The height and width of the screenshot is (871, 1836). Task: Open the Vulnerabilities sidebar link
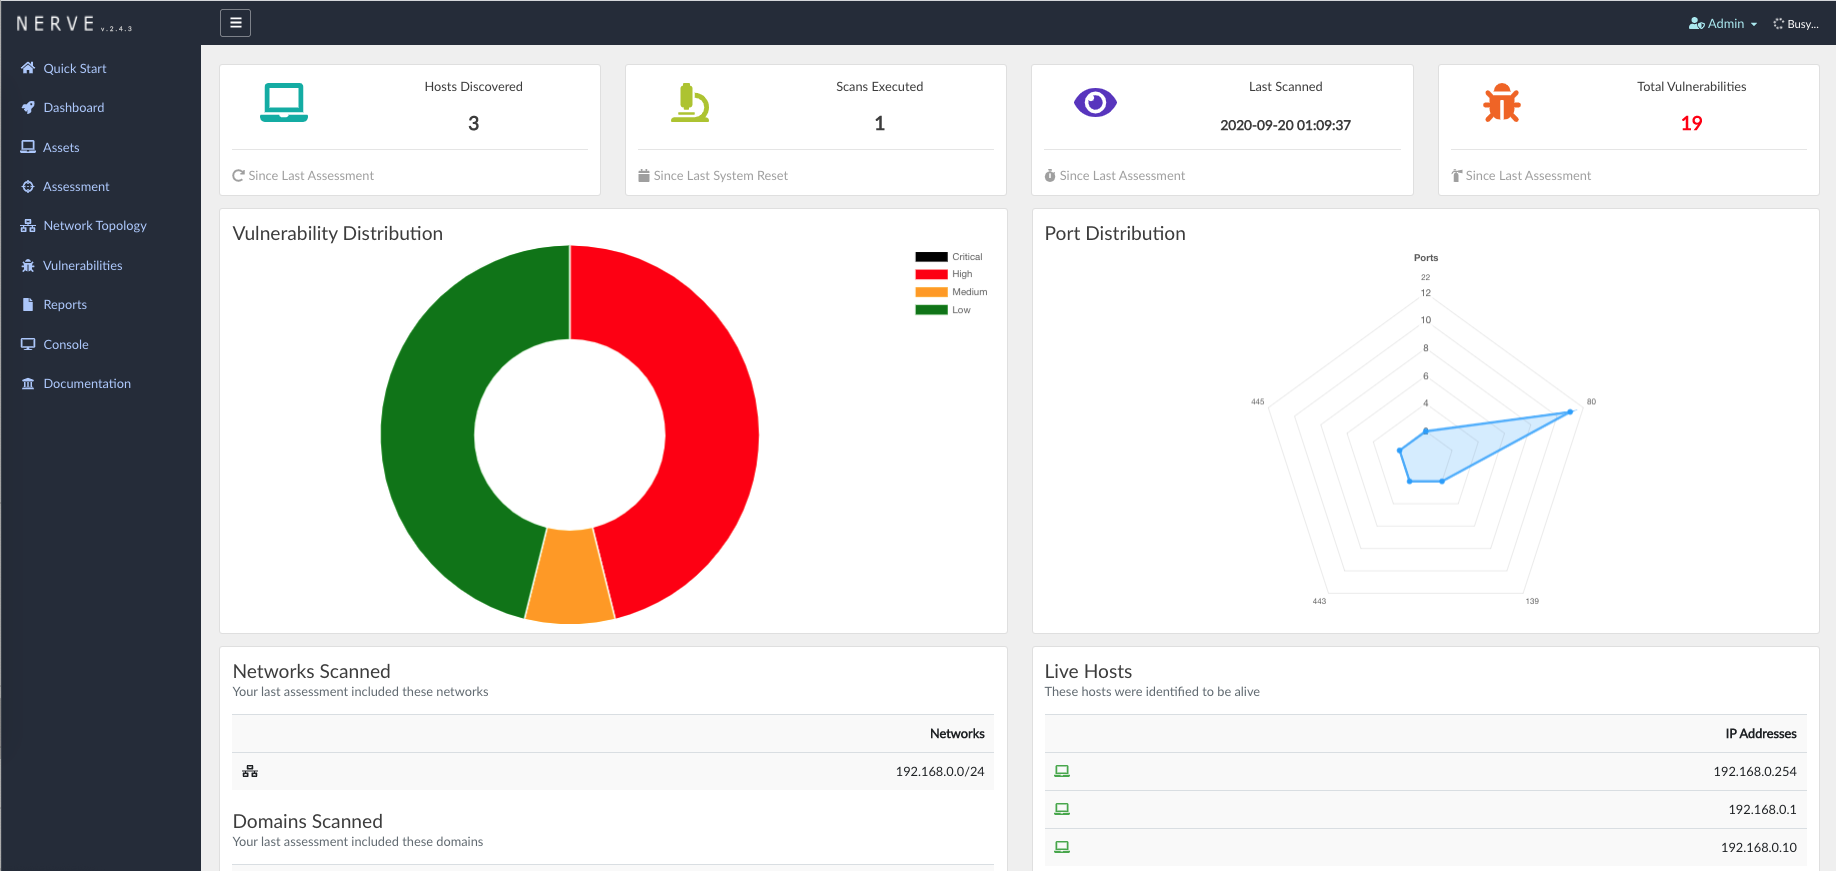(82, 265)
